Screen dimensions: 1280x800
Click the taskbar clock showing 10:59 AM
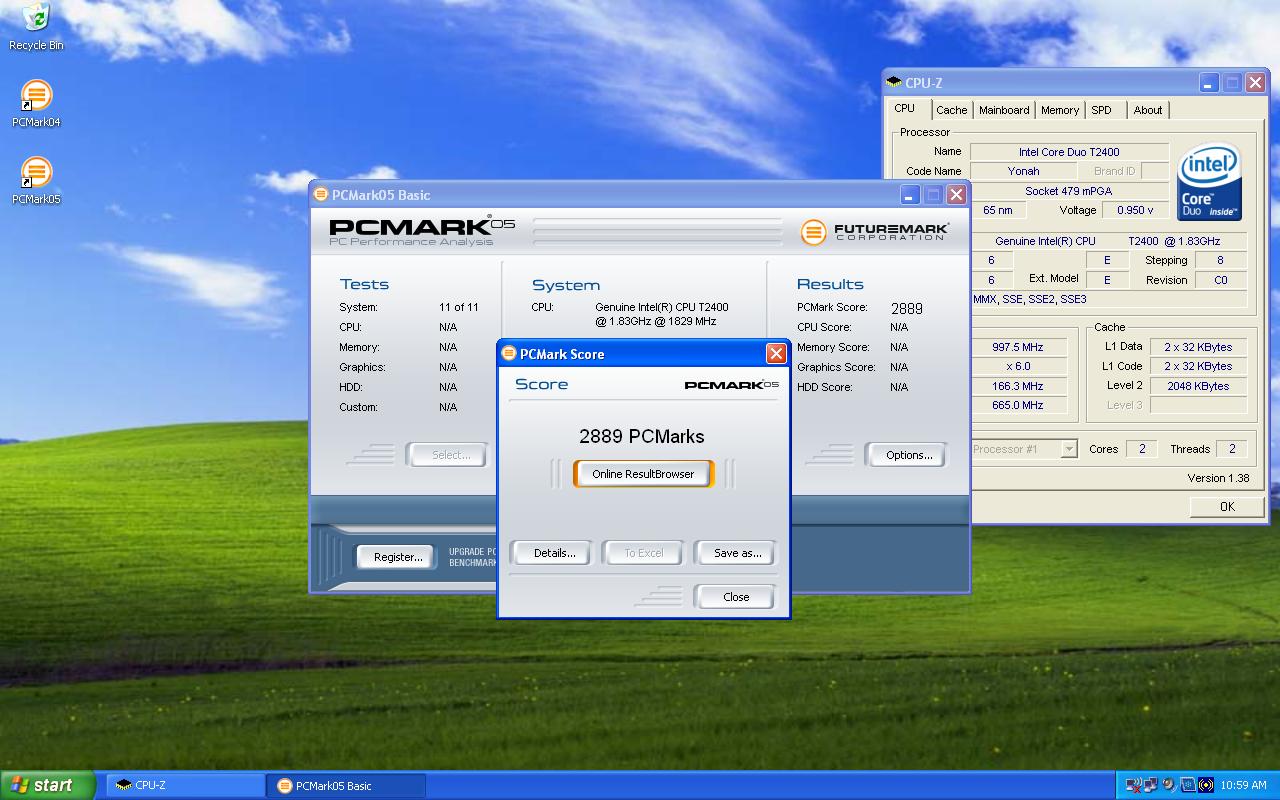click(x=1244, y=785)
